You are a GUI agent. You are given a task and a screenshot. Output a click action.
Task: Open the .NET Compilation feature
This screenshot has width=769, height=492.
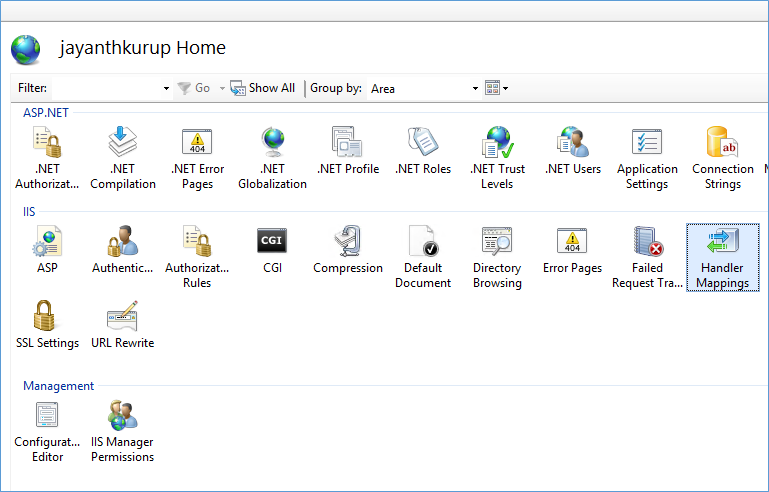coord(123,158)
